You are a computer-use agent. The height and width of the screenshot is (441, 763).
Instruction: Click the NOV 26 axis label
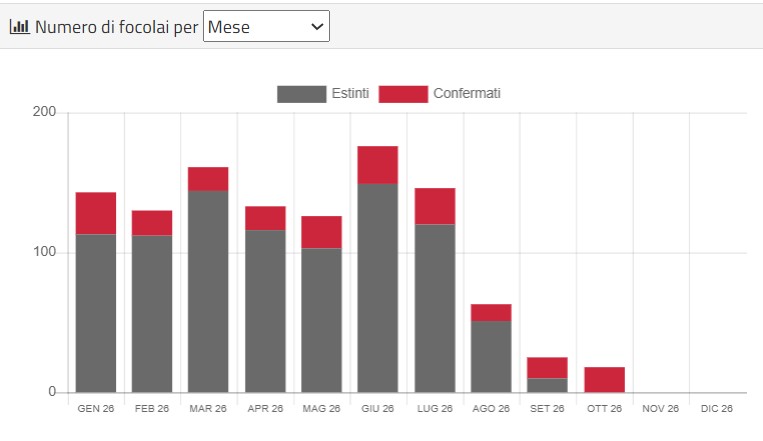point(660,409)
